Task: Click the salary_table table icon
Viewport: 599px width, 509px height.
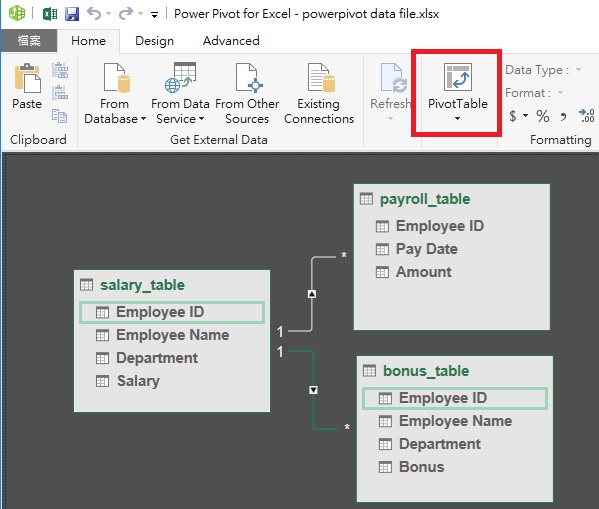Action: (86, 285)
